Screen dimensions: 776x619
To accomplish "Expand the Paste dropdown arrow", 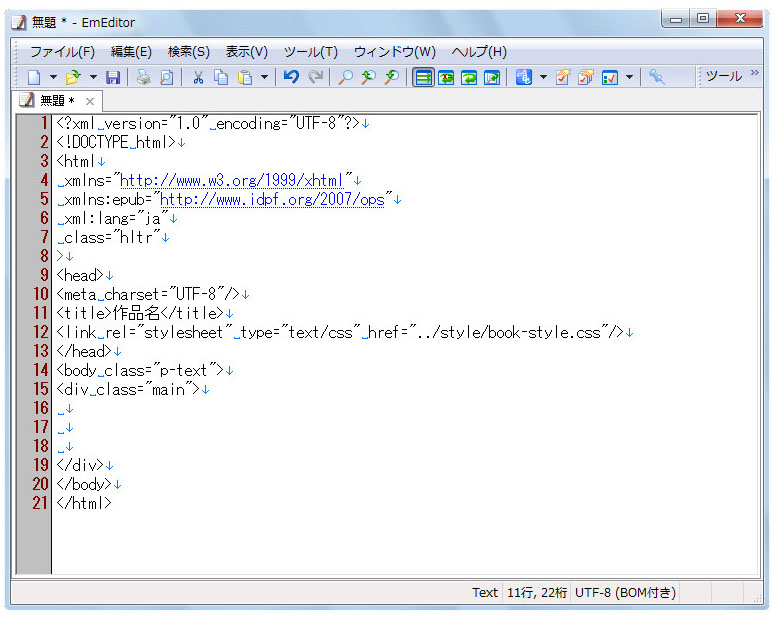I will [x=264, y=77].
